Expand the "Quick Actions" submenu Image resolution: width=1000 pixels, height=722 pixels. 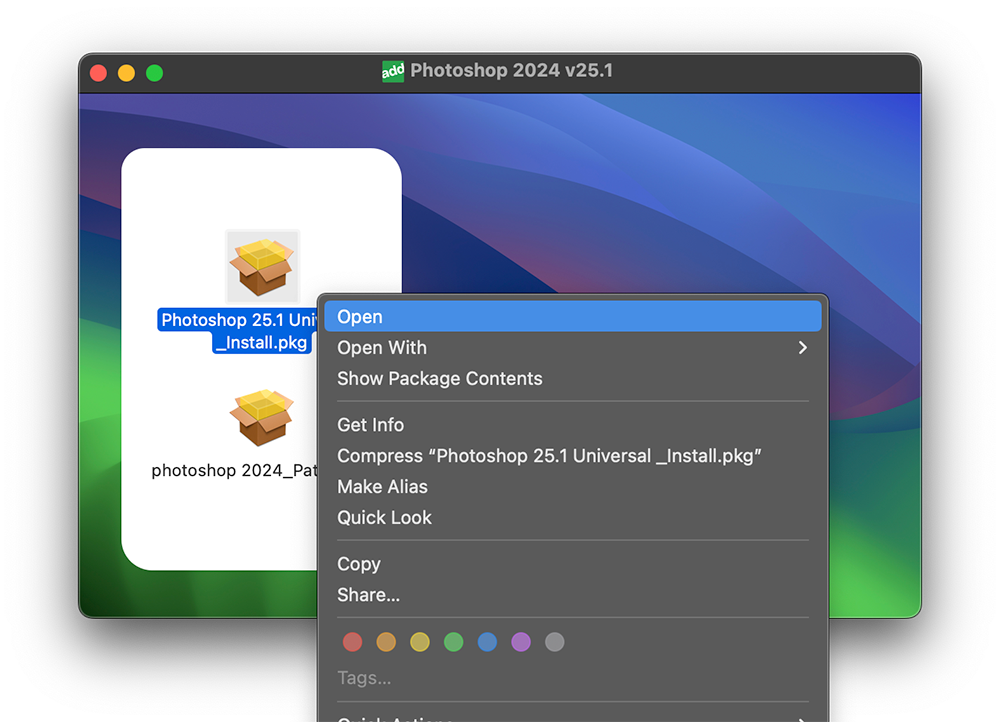click(573, 718)
